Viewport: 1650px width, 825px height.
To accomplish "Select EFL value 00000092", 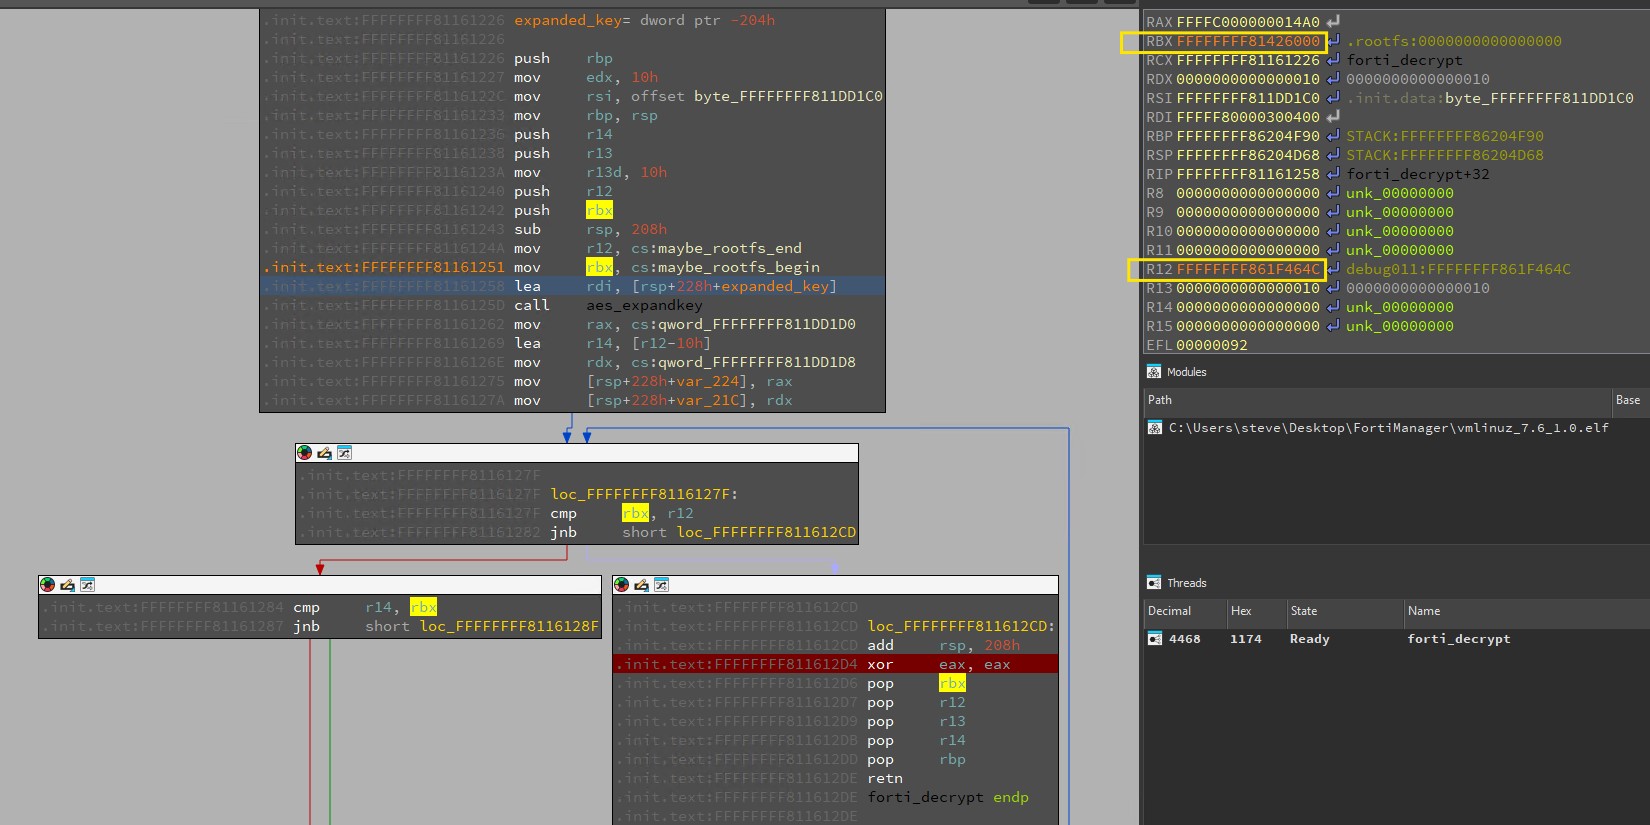I will 1212,345.
